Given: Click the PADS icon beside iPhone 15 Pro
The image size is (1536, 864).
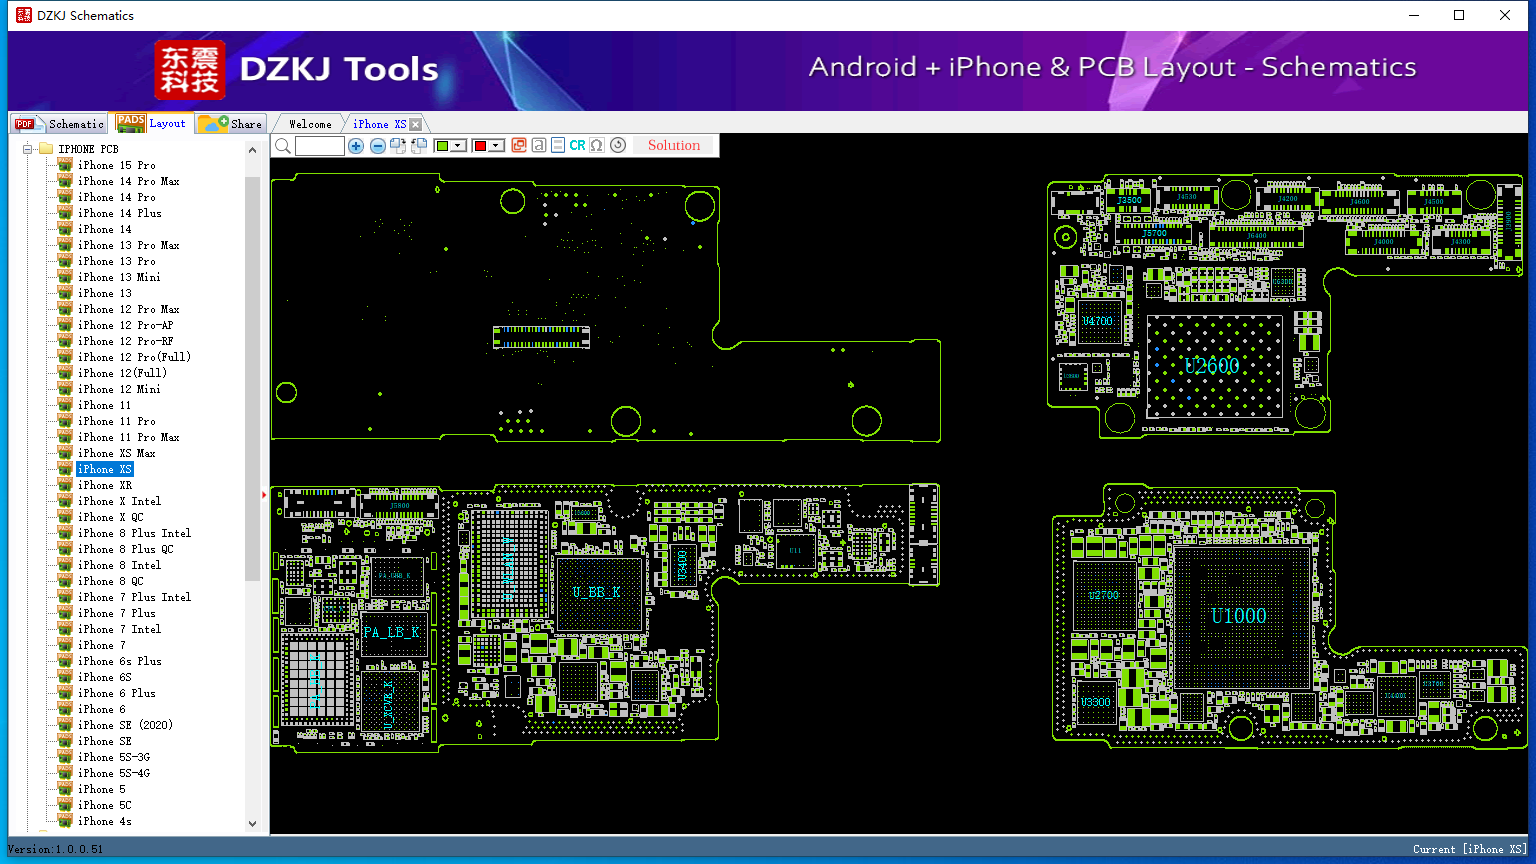Looking at the screenshot, I should 65,165.
